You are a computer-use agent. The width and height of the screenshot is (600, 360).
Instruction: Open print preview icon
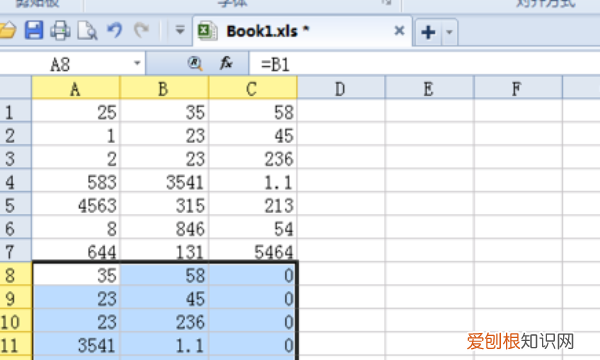coord(87,31)
